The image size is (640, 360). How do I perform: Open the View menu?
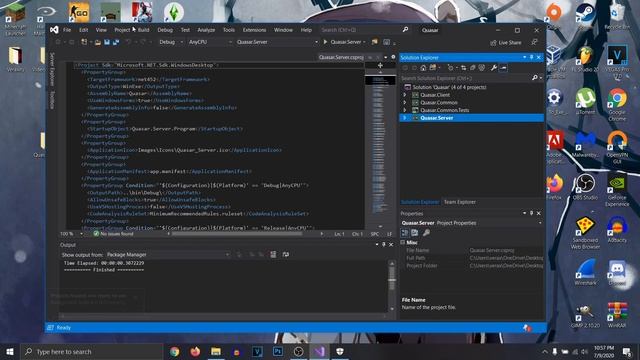point(101,30)
